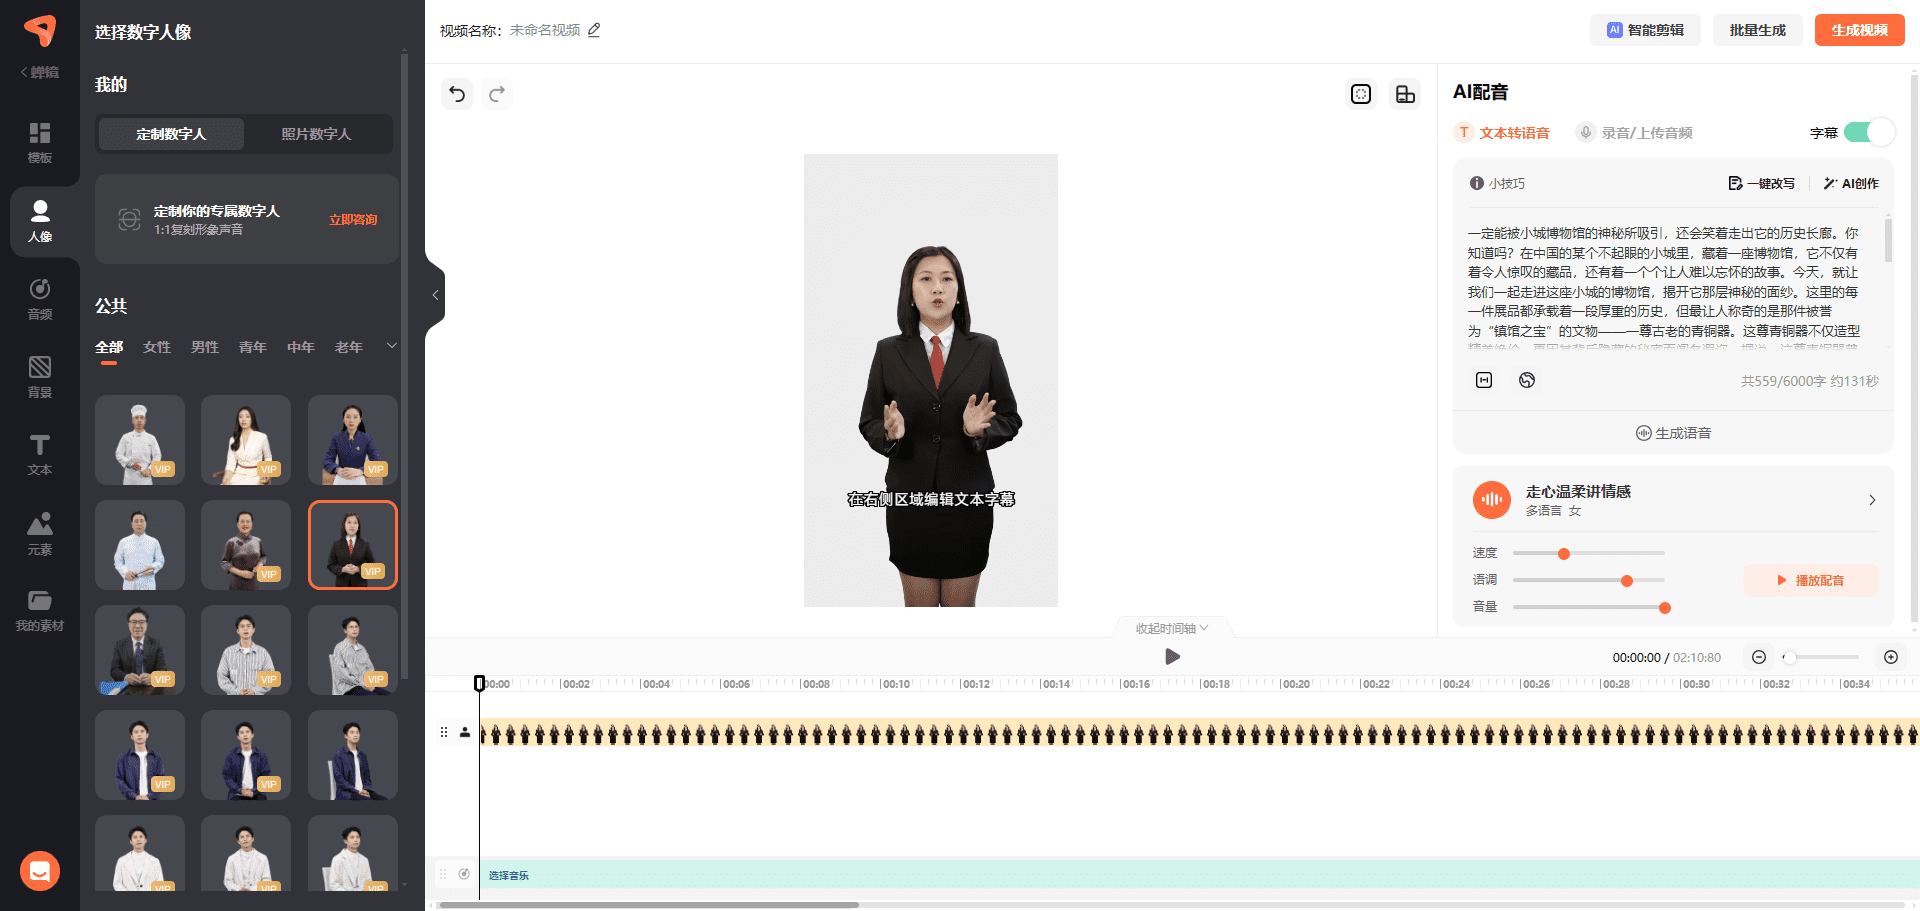This screenshot has height=911, width=1920.
Task: Collapse timeline via 收起时间轴
Action: 1172,628
